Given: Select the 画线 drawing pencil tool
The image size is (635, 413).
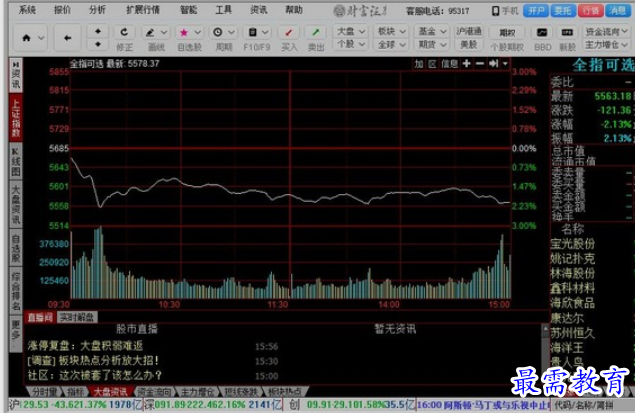Looking at the screenshot, I should click(x=155, y=33).
